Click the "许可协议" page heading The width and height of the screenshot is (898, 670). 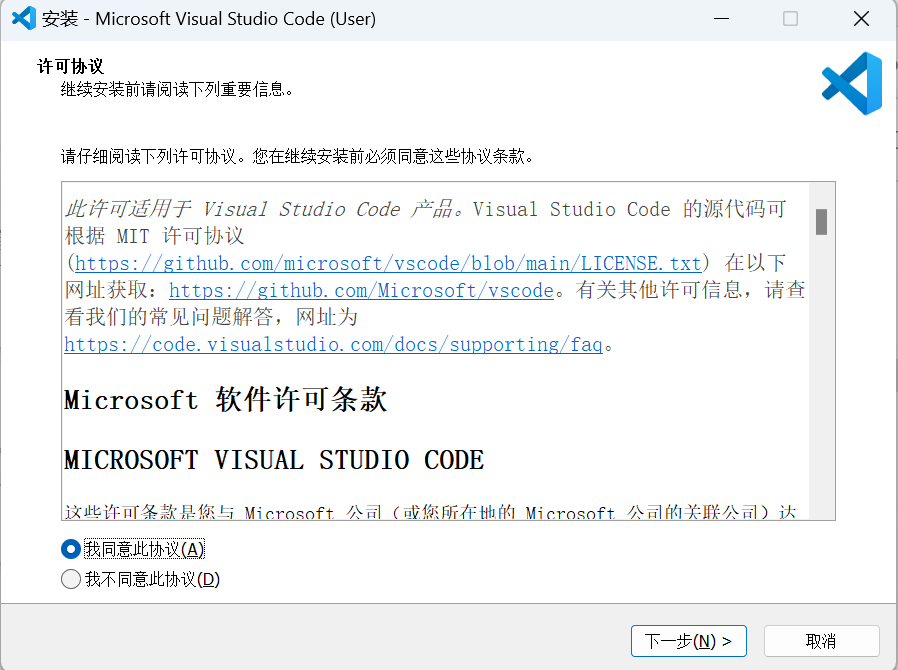pyautogui.click(x=78, y=65)
